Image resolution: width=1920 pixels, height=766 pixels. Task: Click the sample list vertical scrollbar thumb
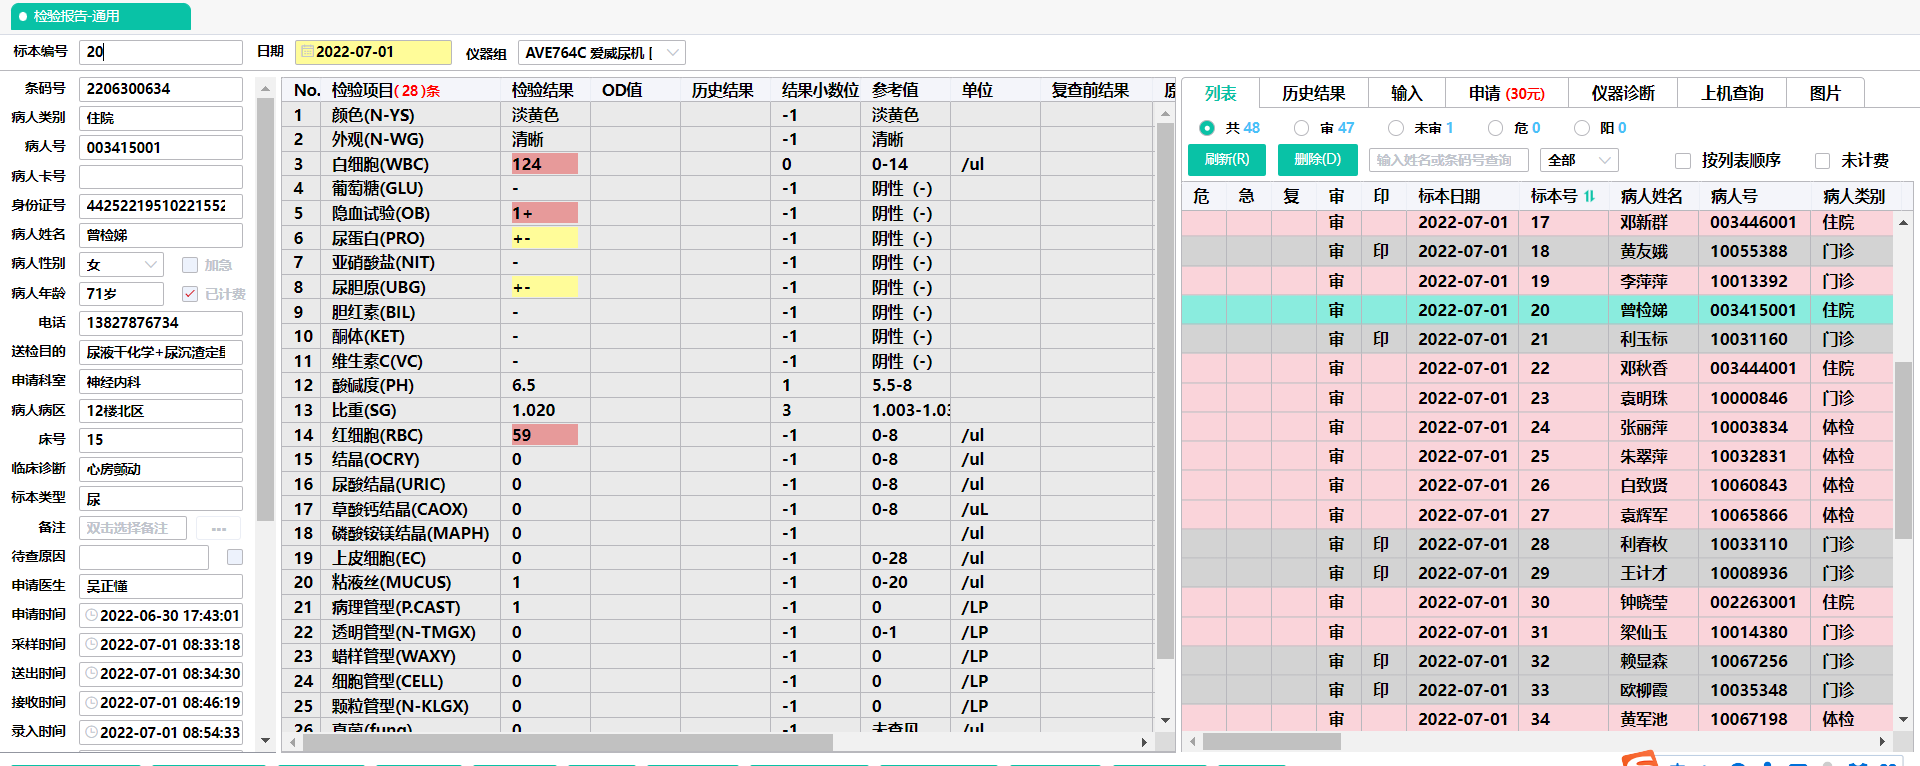(1903, 450)
